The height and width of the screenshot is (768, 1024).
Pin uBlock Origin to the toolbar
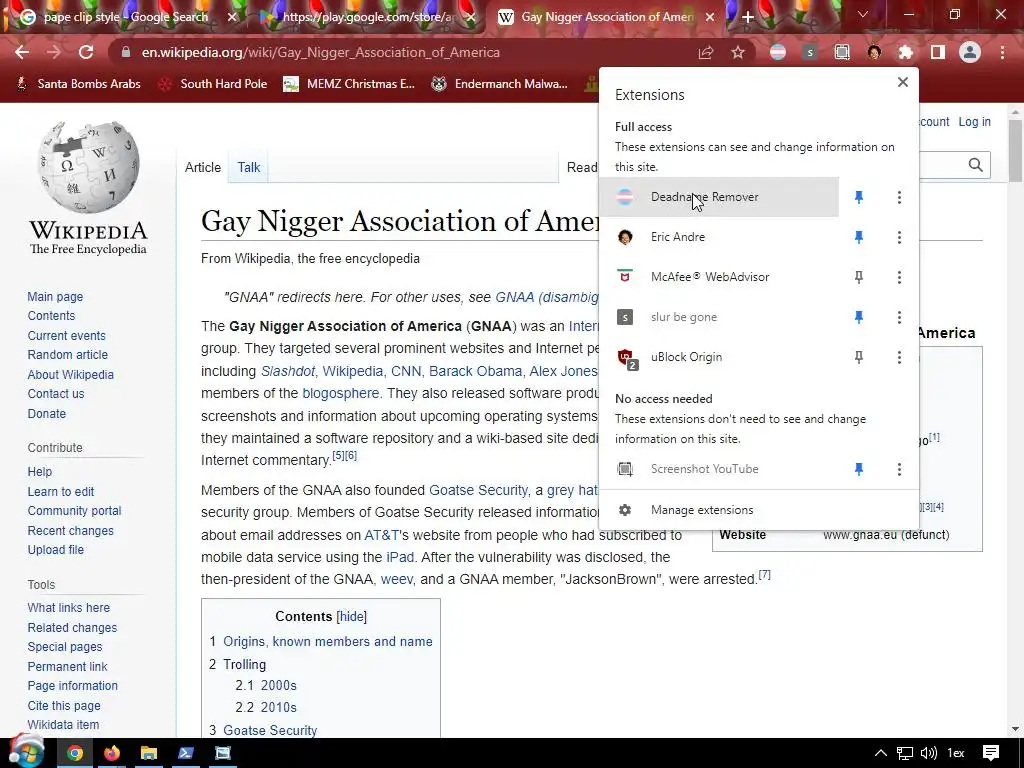pyautogui.click(x=859, y=357)
